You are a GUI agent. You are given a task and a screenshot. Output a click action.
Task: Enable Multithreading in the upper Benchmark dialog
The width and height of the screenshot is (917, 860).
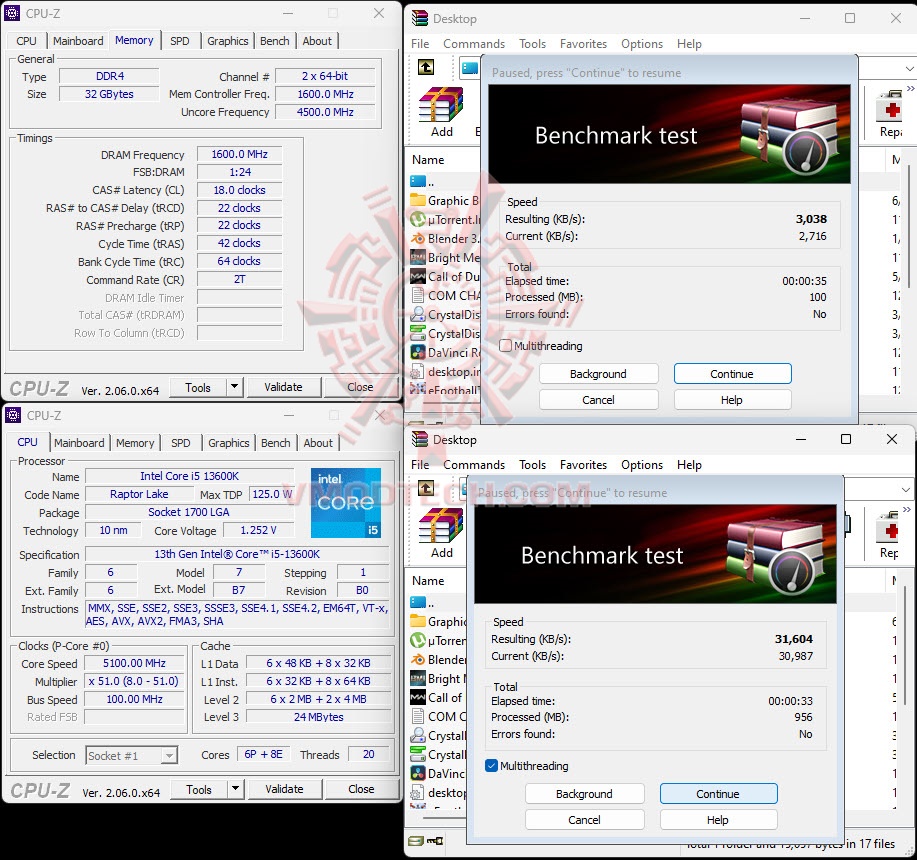(x=506, y=346)
